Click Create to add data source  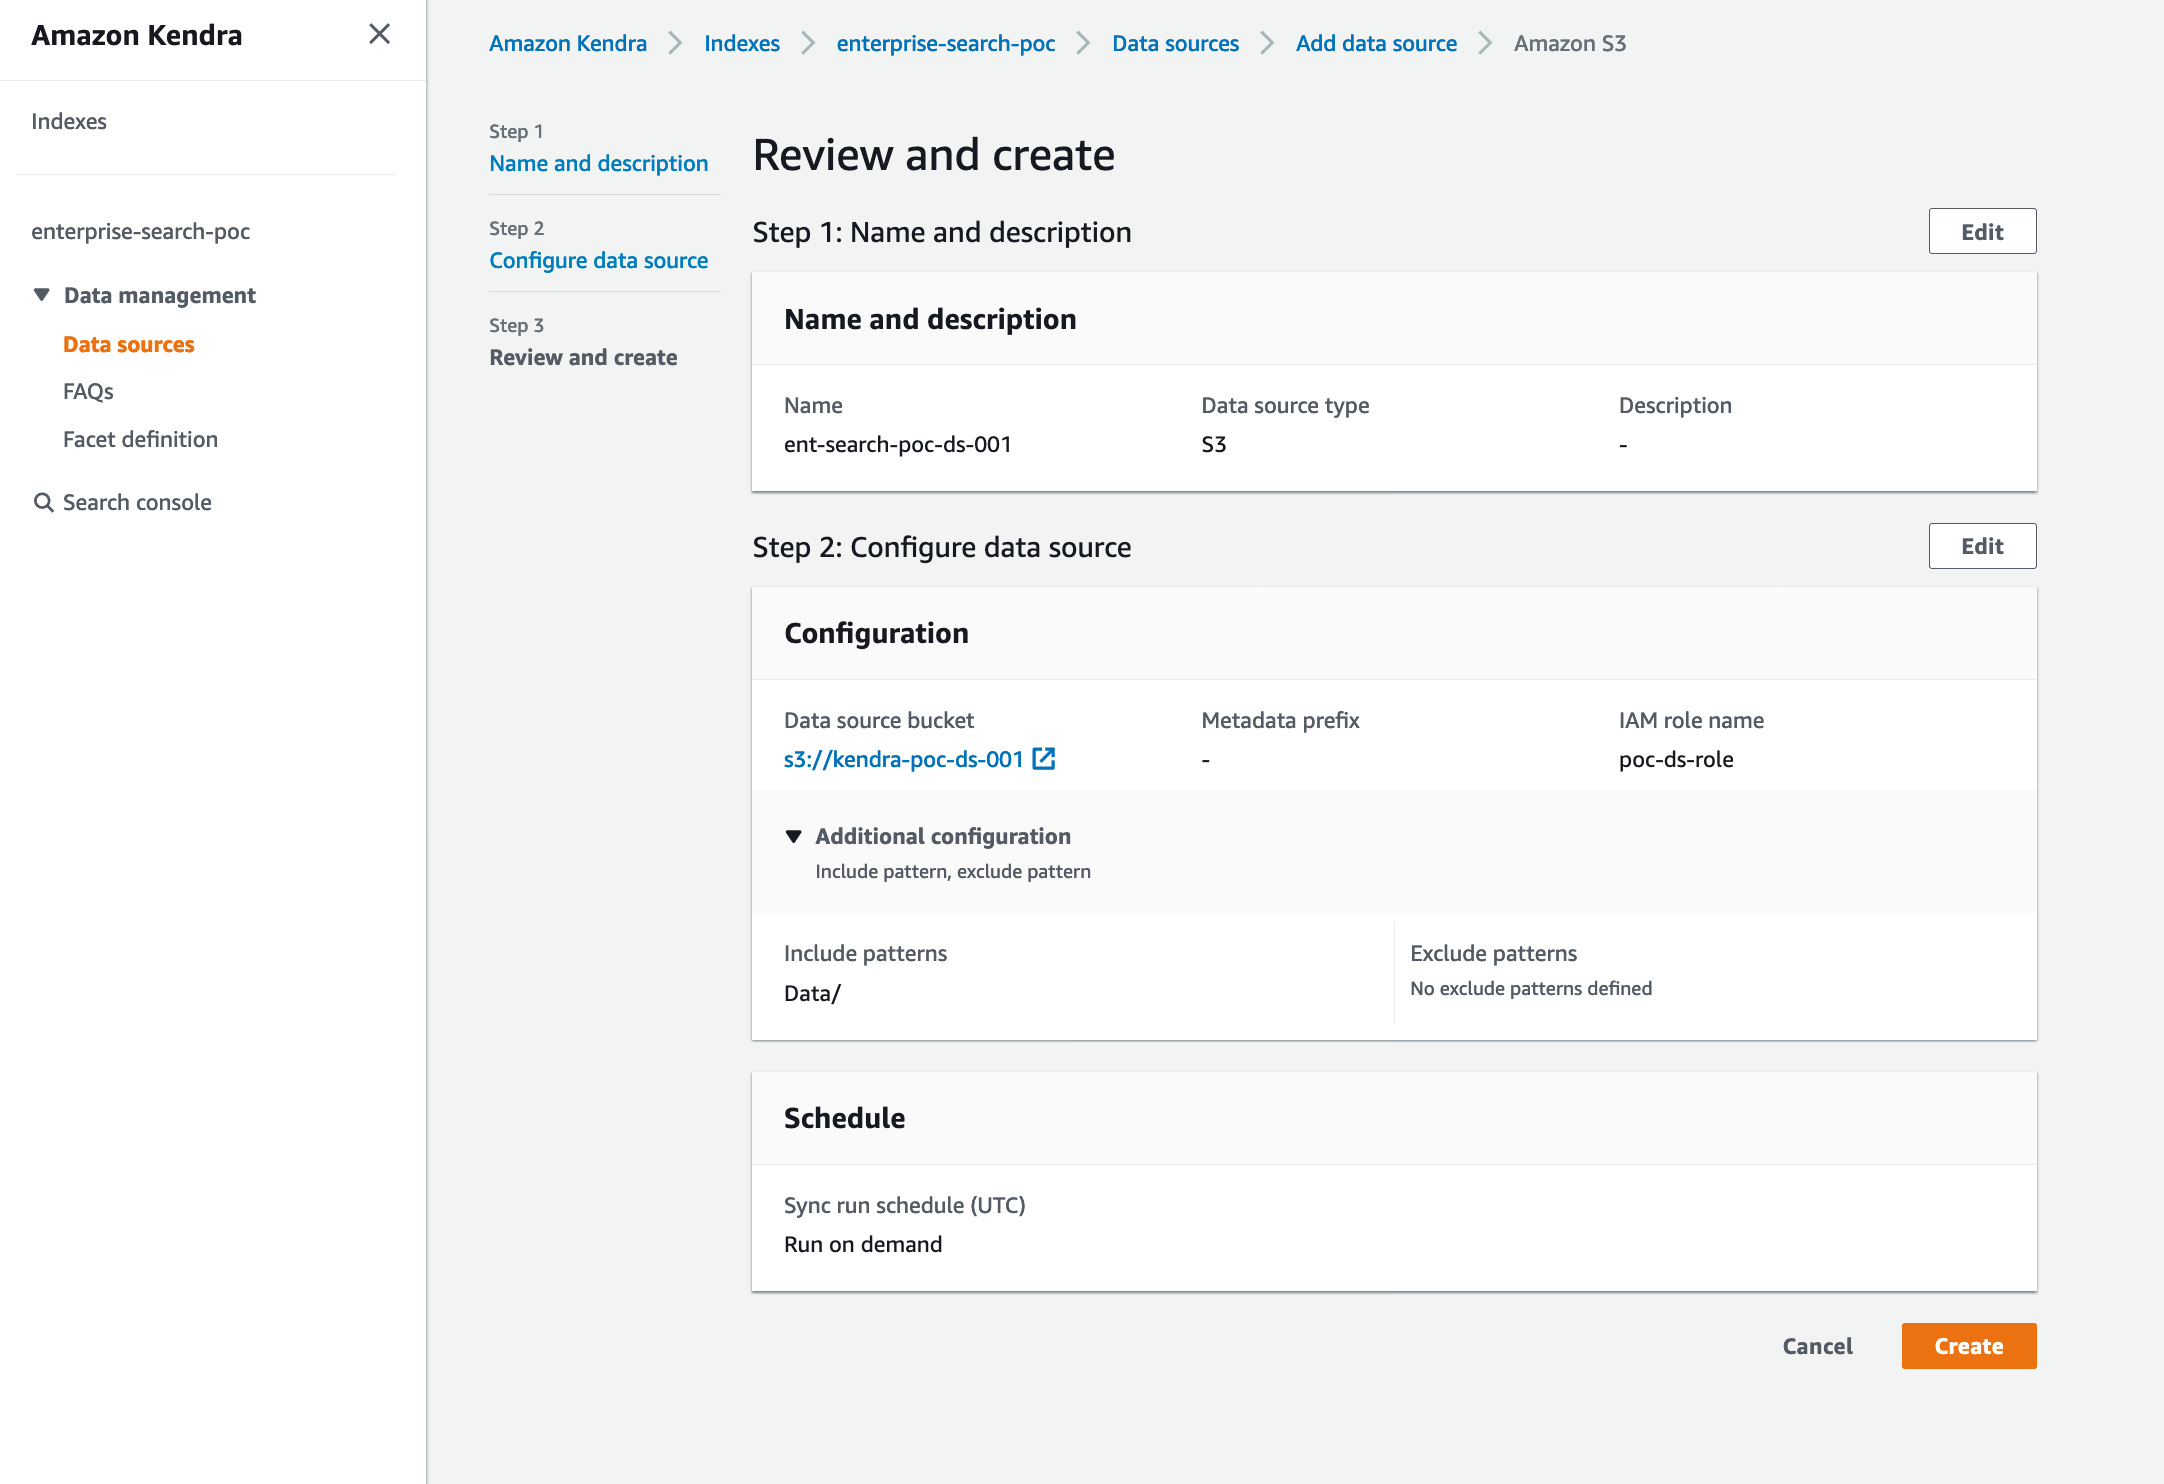point(1969,1346)
